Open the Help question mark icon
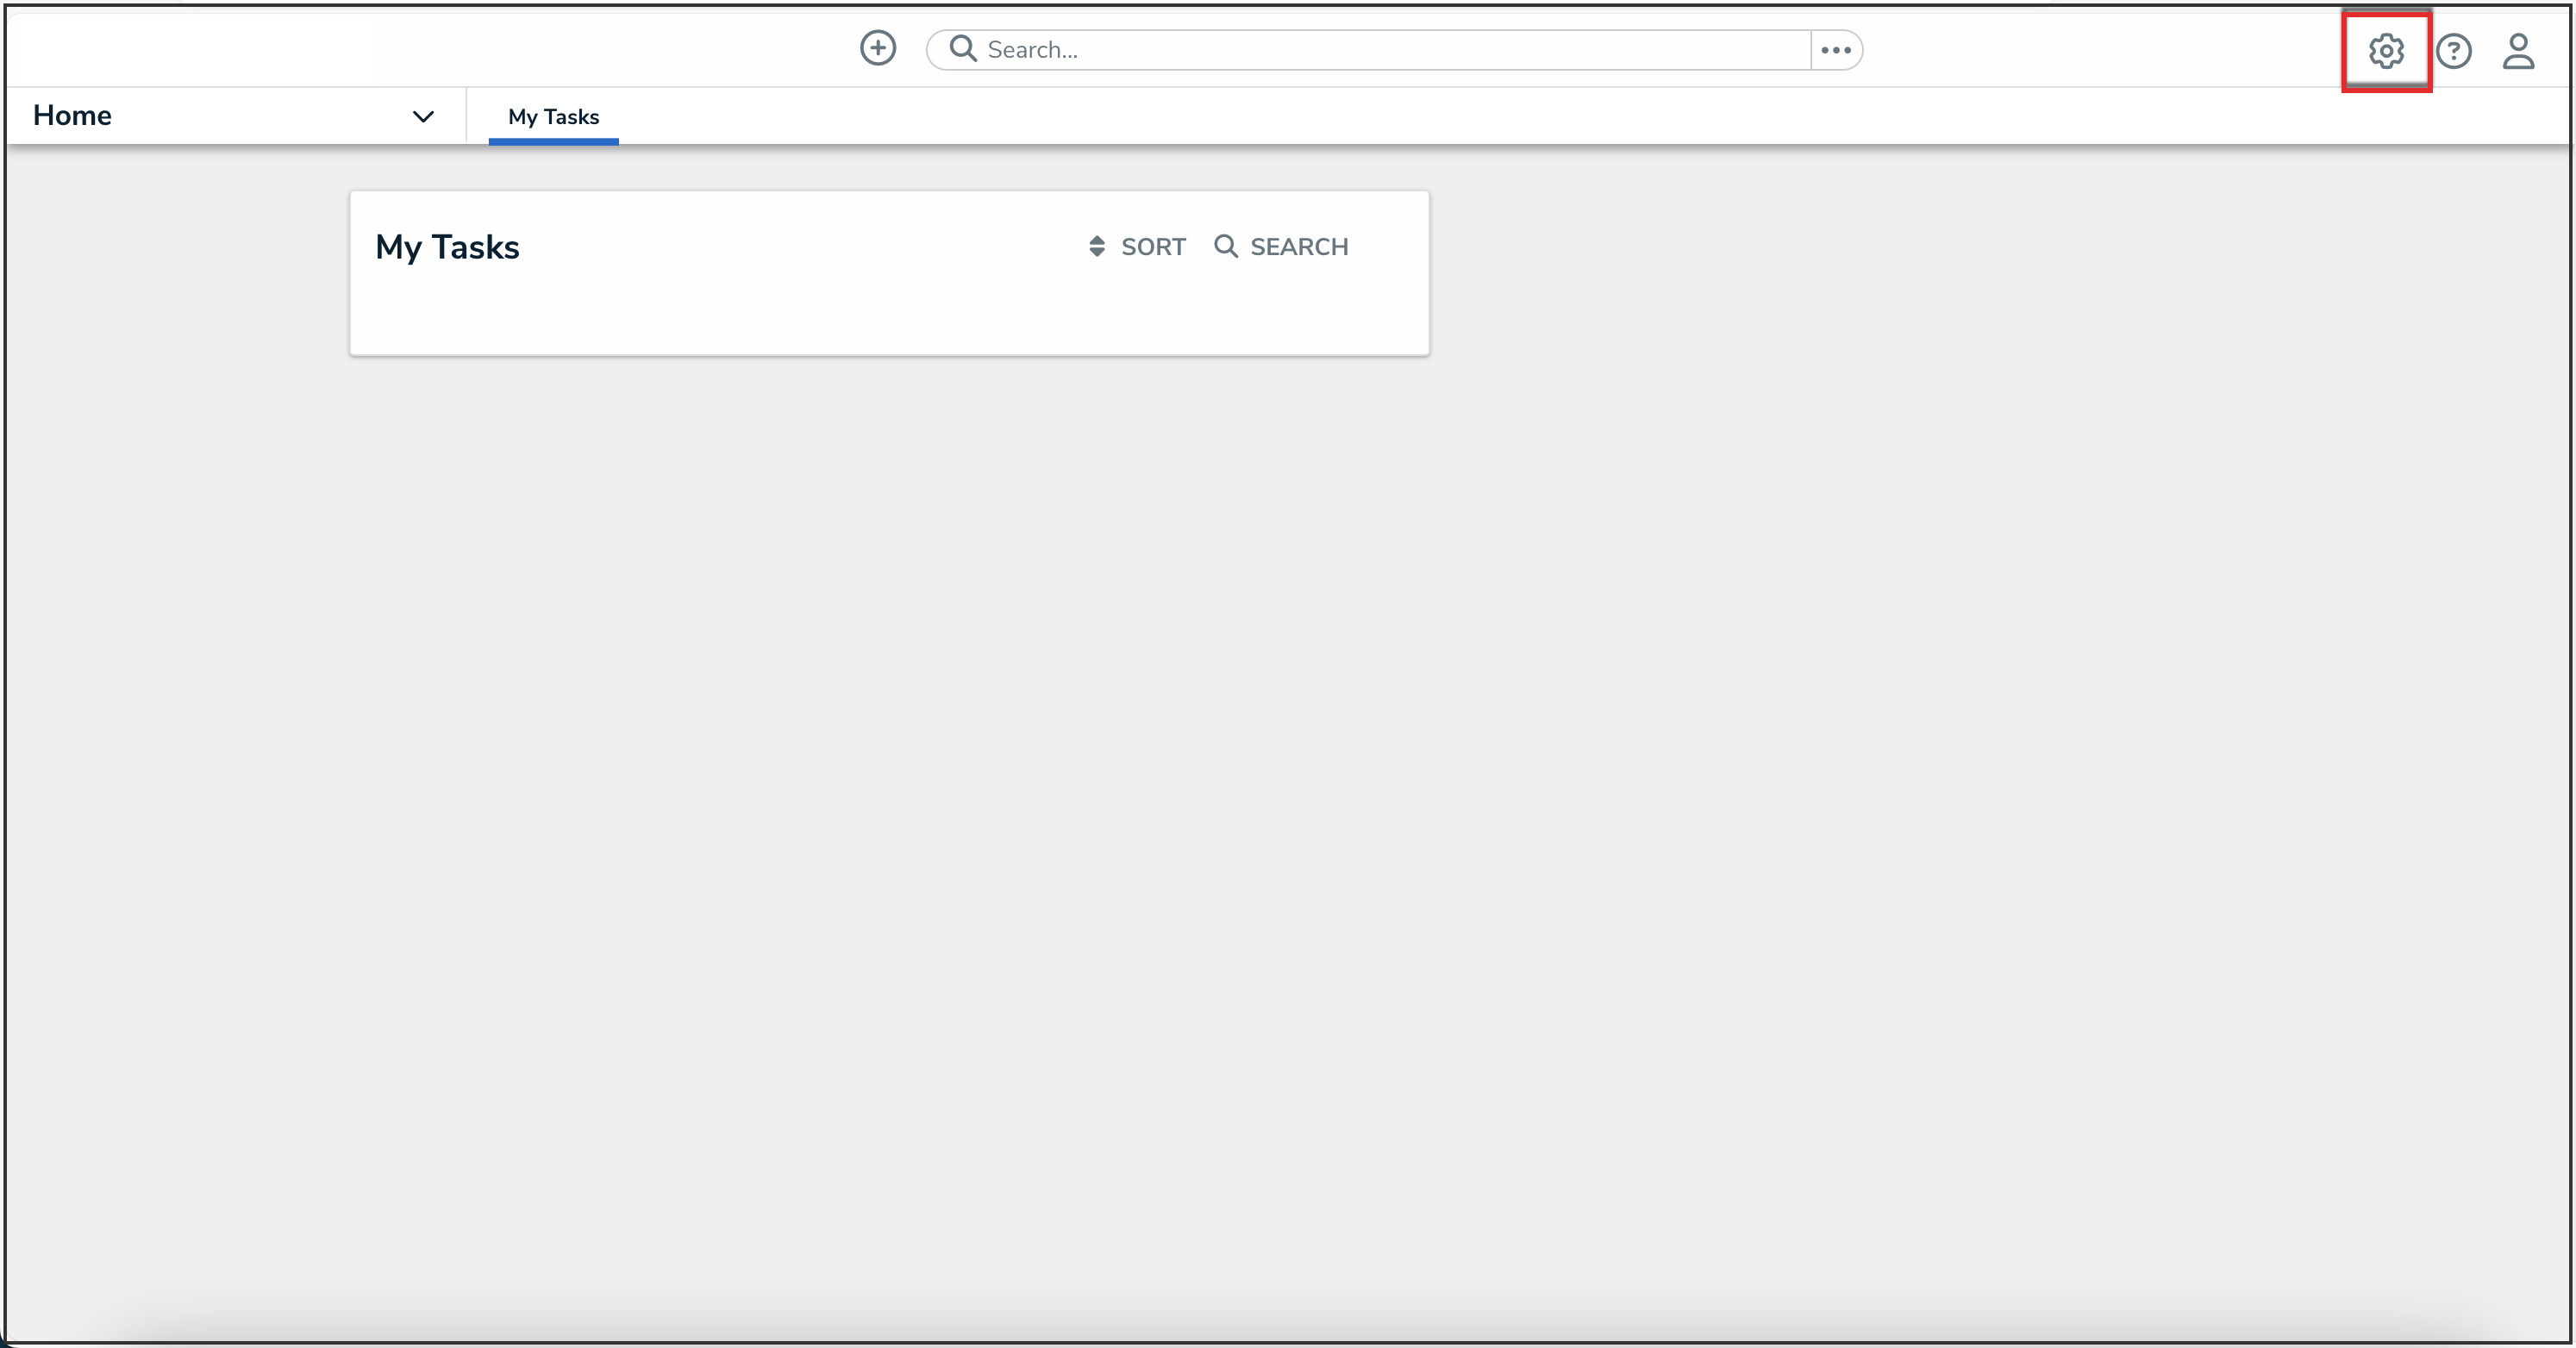The image size is (2576, 1348). point(2453,51)
